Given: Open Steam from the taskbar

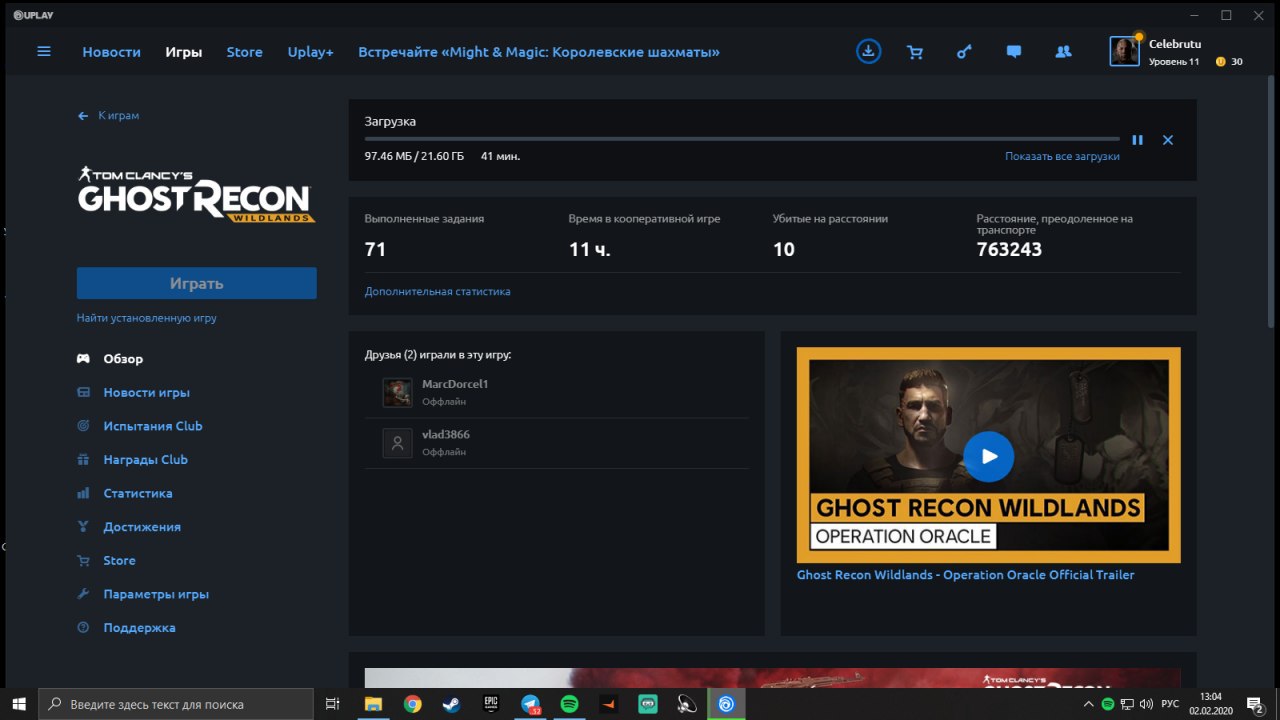Looking at the screenshot, I should pos(451,704).
